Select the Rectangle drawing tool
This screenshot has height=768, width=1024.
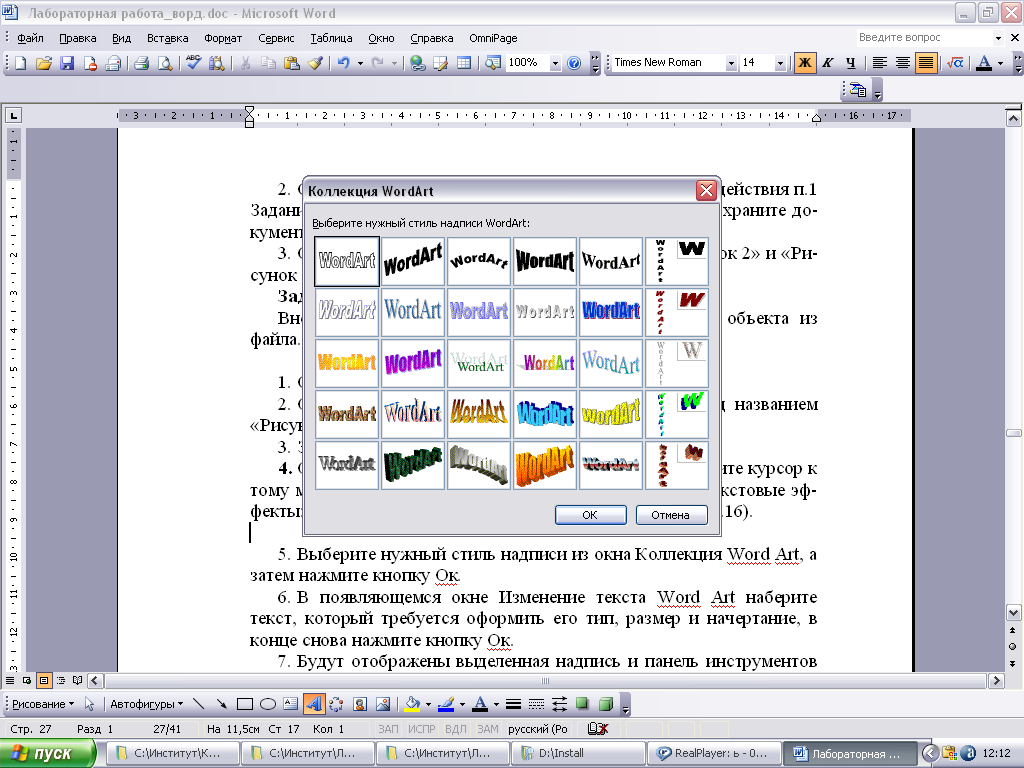245,704
